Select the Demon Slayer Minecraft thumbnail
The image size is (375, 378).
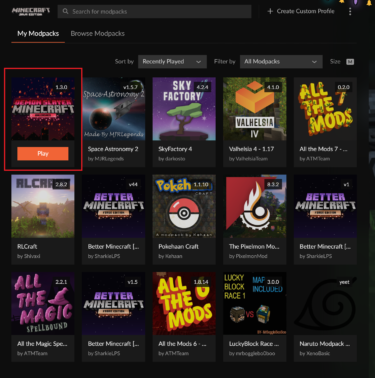43,109
